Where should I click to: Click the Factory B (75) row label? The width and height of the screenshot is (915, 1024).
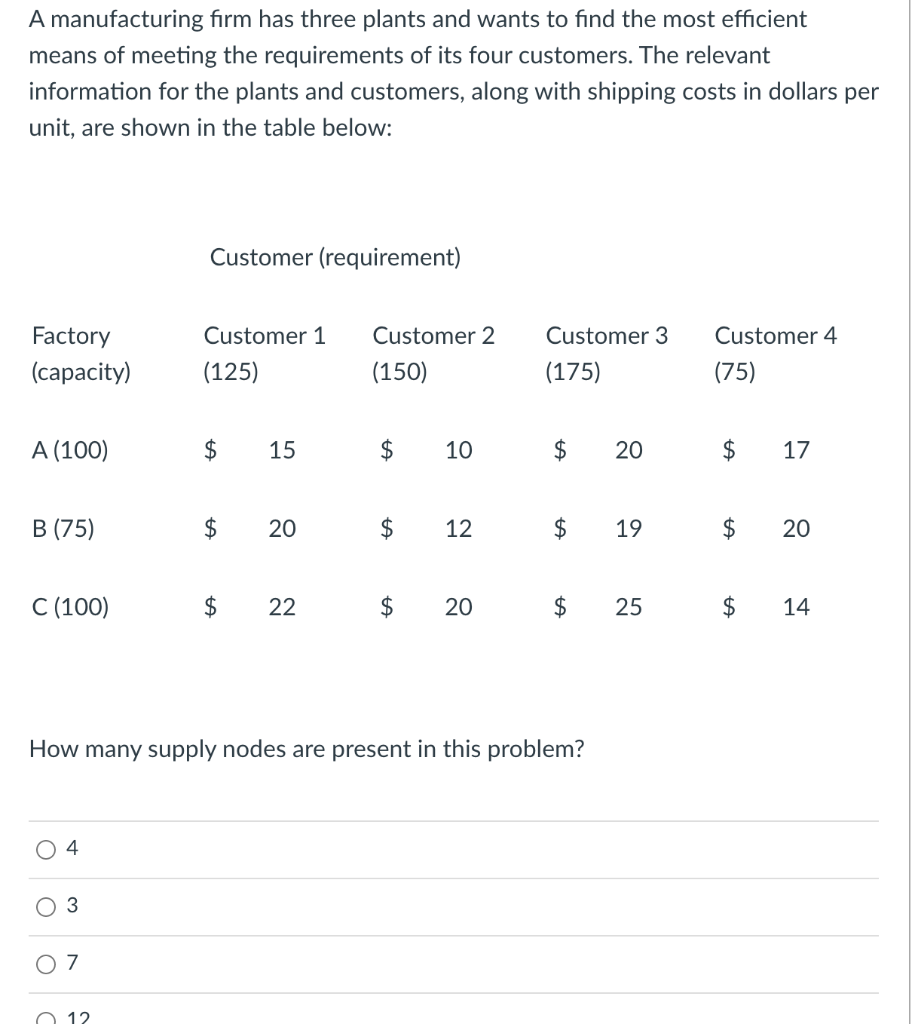63,528
